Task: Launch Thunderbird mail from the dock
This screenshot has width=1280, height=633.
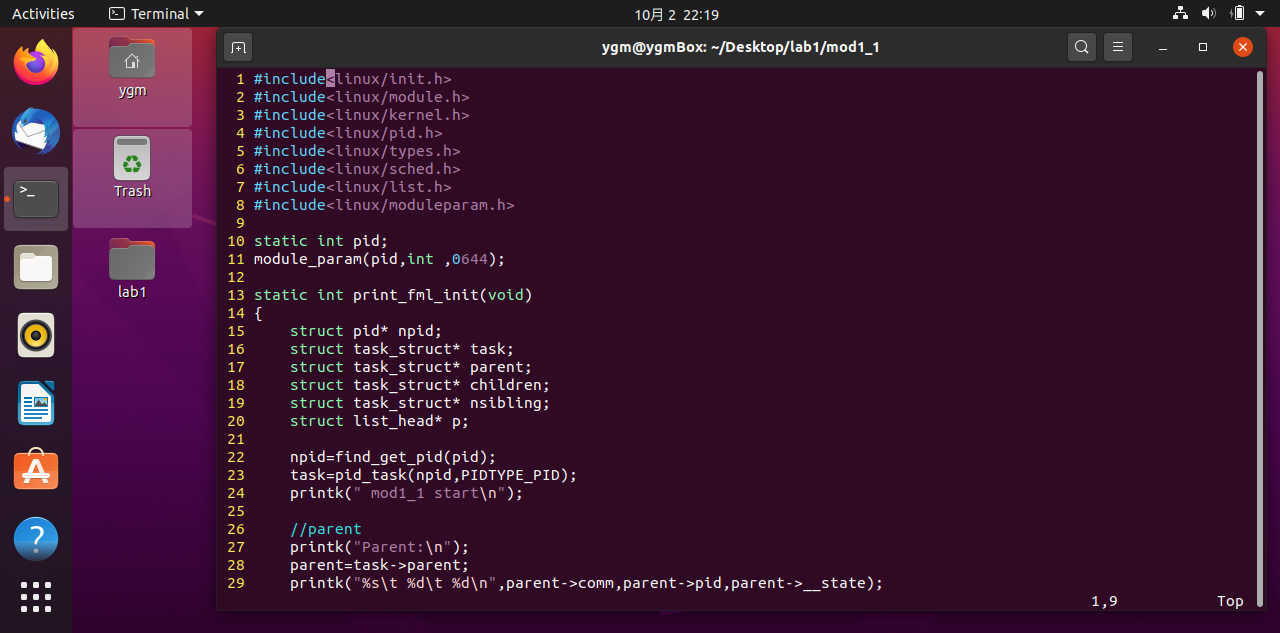Action: [36, 131]
